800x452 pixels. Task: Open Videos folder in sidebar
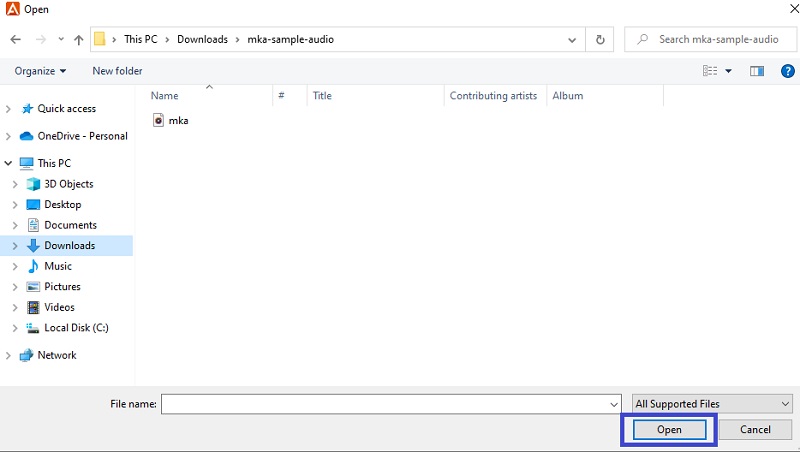[x=59, y=307]
